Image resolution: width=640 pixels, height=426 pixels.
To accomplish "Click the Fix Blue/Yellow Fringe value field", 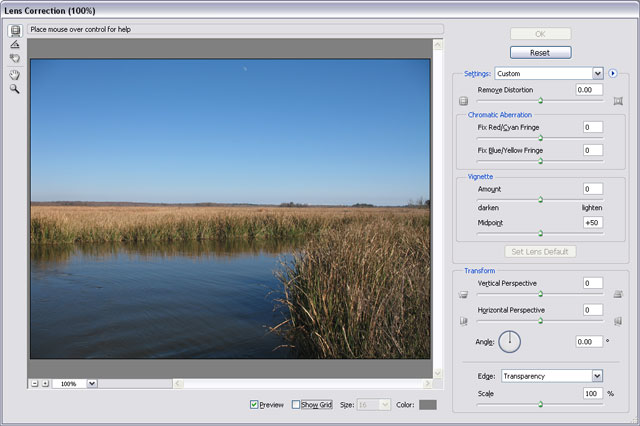I will click(x=593, y=150).
